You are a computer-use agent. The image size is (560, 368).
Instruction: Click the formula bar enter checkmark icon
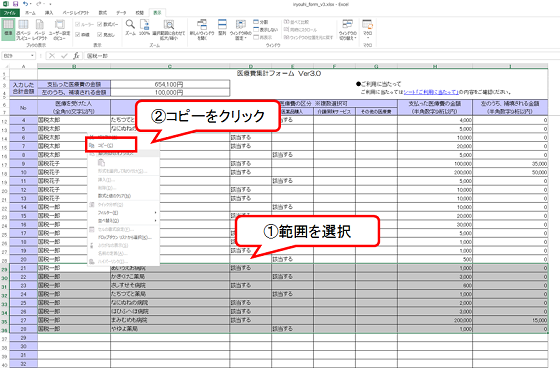(64, 56)
